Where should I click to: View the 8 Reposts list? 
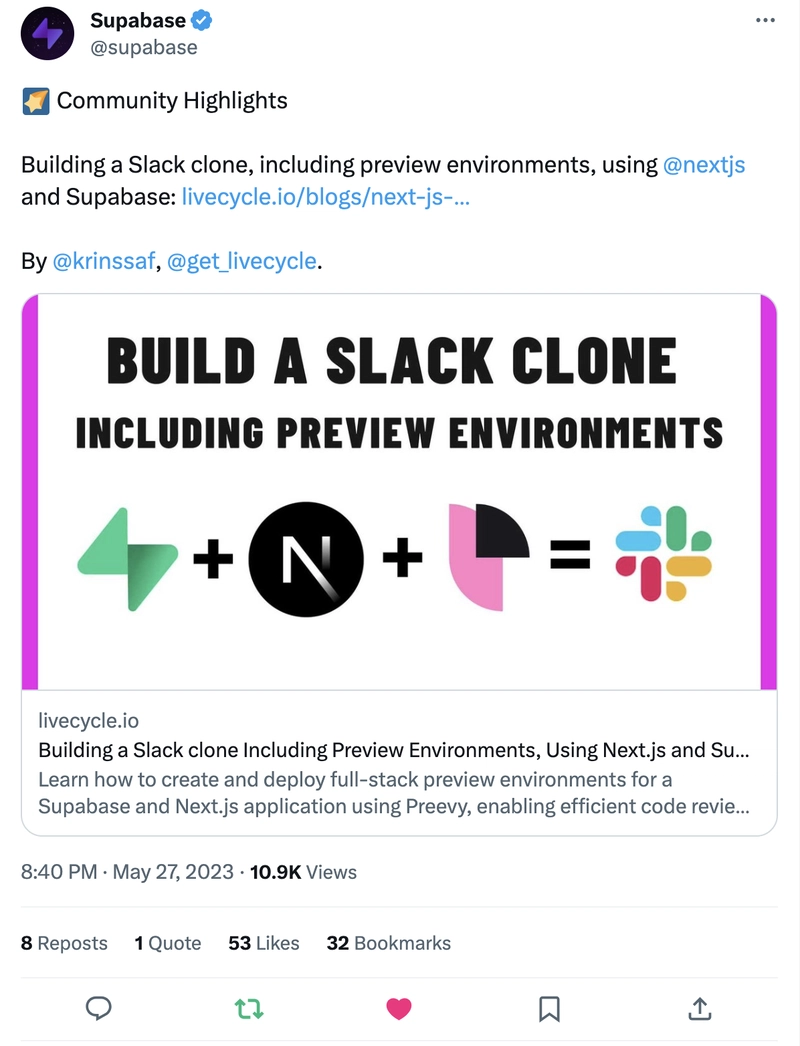(x=64, y=943)
